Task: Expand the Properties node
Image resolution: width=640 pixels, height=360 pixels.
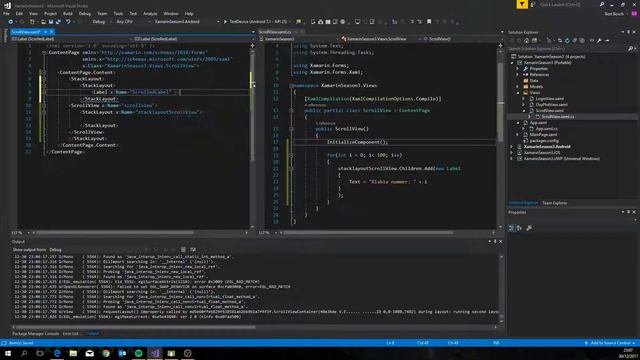Action: coord(518,69)
